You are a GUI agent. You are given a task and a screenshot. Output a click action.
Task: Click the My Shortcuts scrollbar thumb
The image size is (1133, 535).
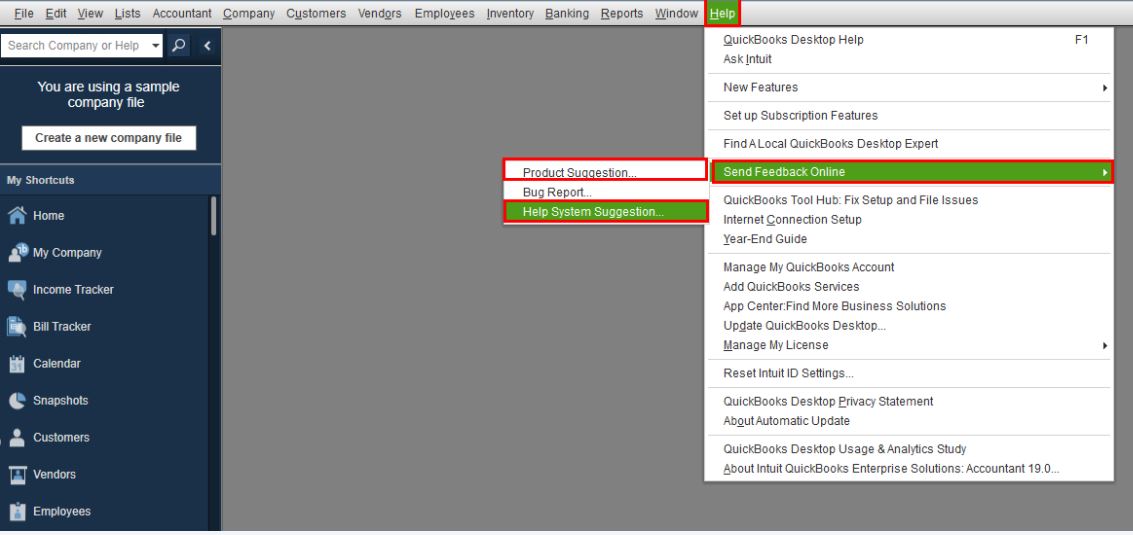pos(213,215)
